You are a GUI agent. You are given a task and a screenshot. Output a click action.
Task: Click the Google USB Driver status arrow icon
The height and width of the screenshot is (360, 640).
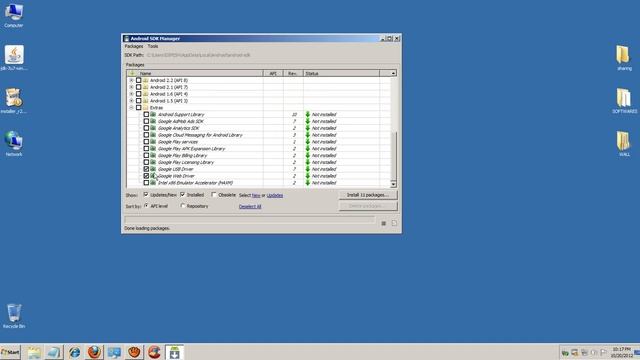[308, 169]
